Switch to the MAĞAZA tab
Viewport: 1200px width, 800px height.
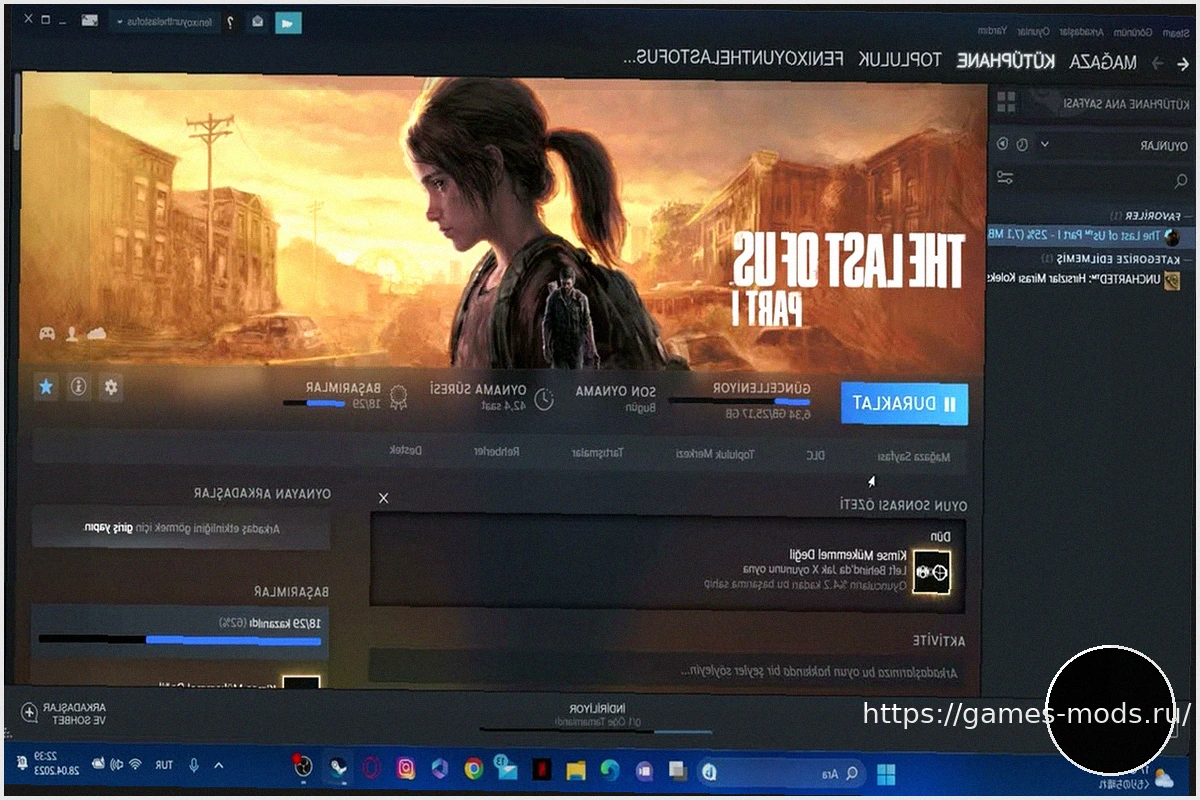[x=1103, y=61]
